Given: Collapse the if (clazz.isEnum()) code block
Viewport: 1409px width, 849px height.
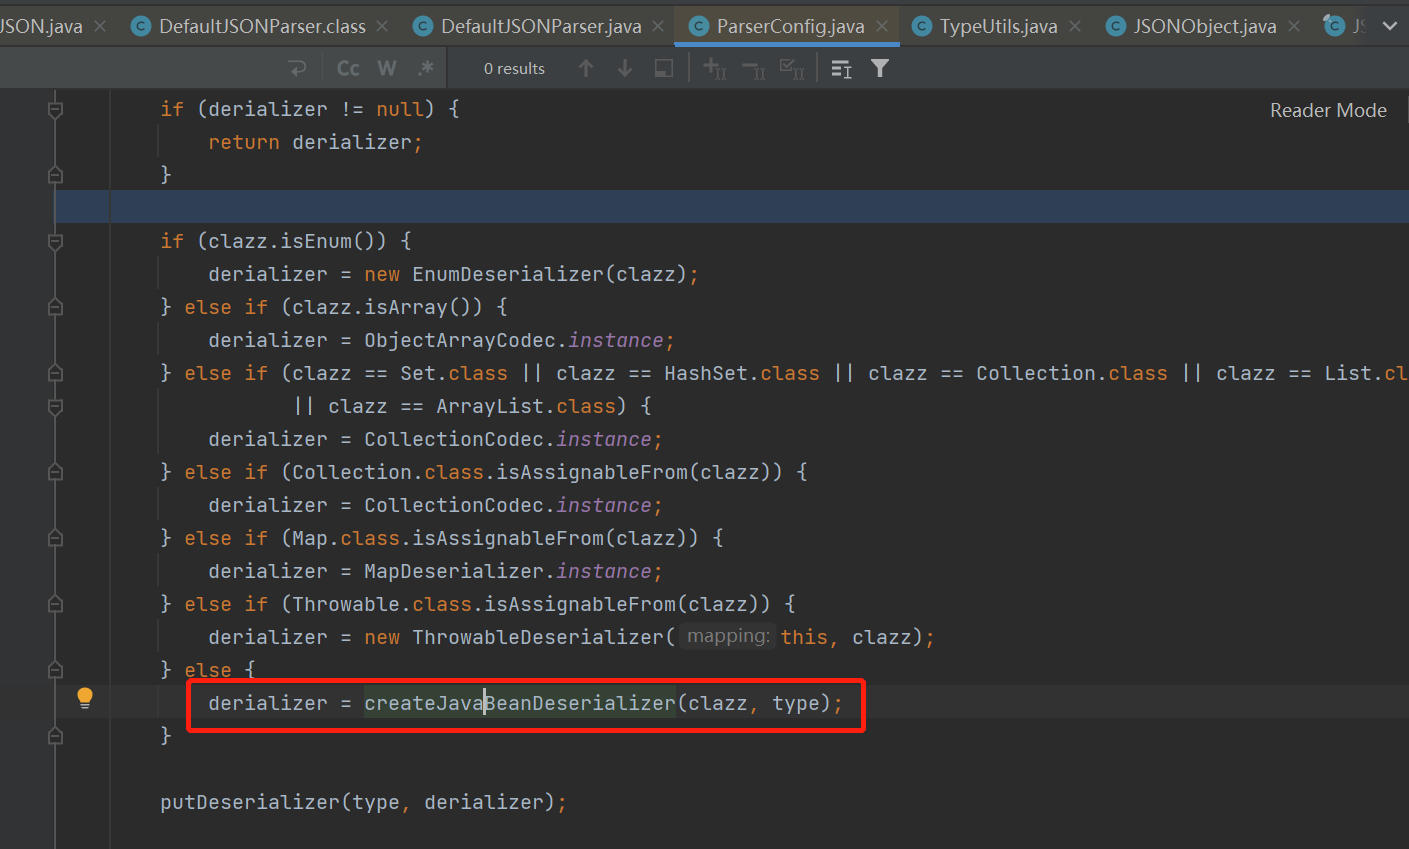Looking at the screenshot, I should pos(56,241).
